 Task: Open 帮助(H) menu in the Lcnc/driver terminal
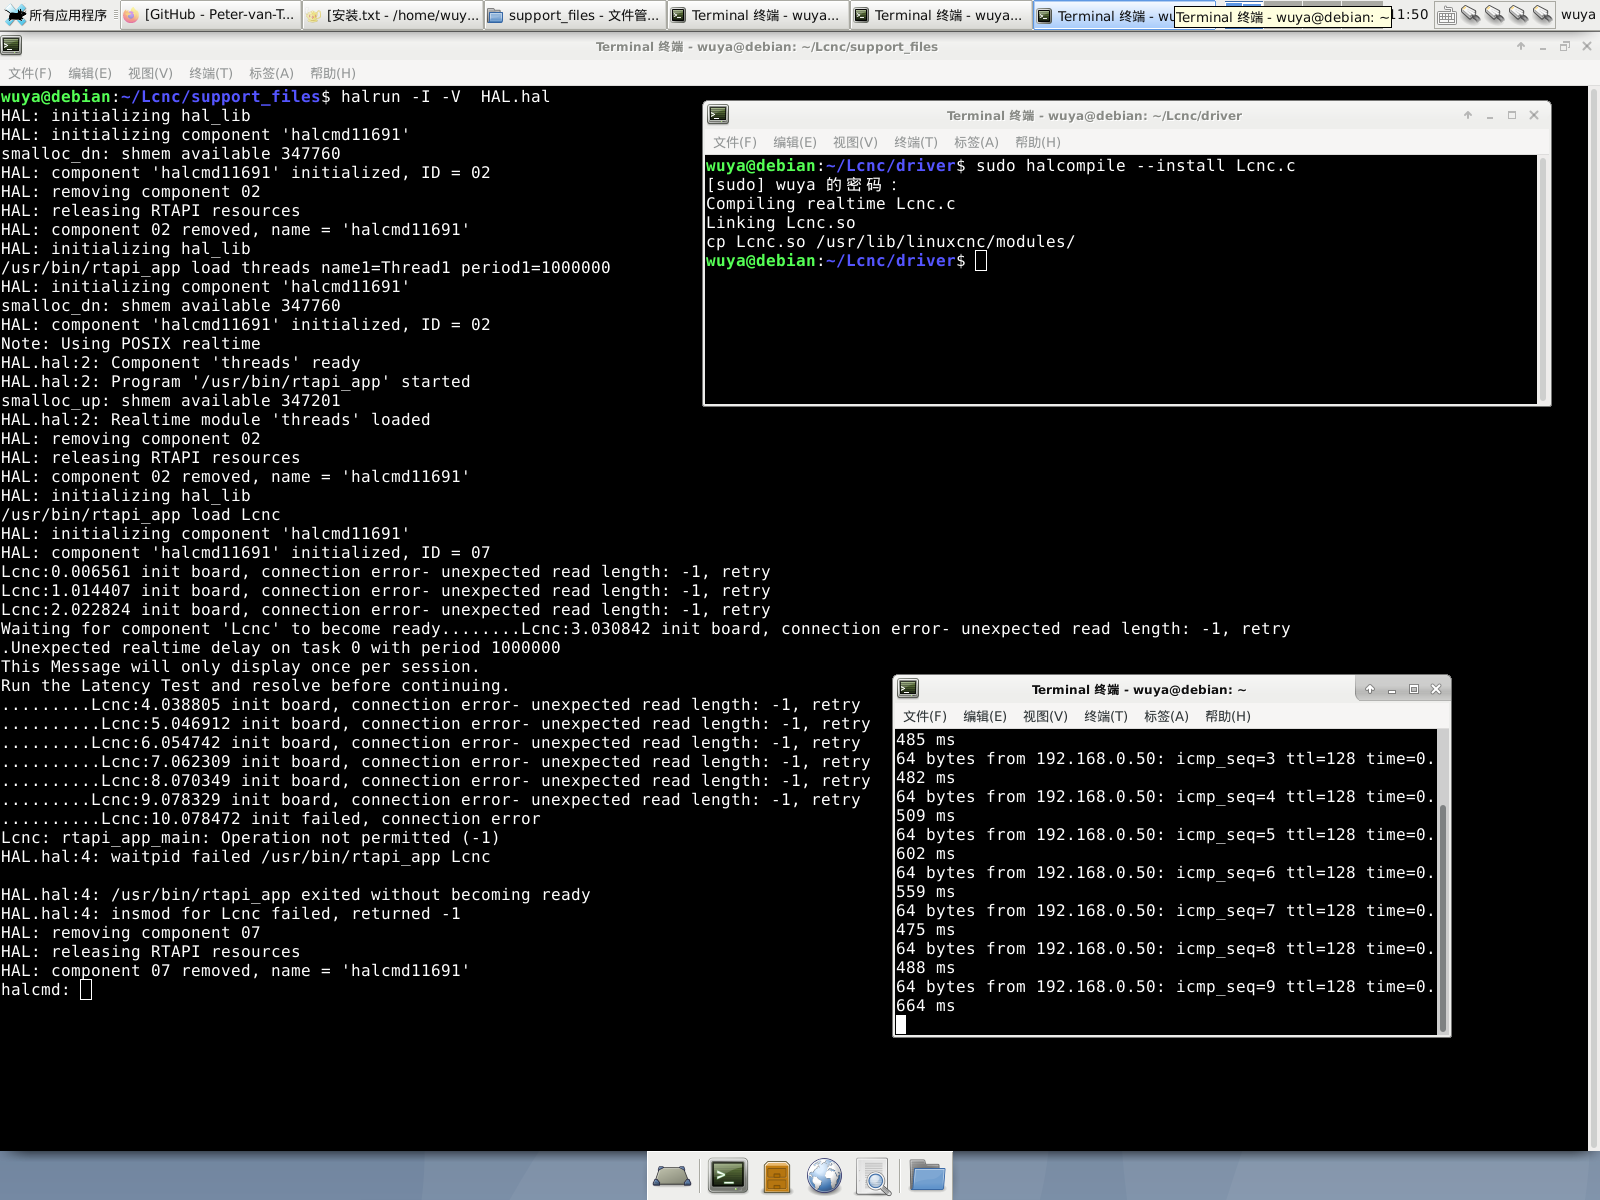pyautogui.click(x=1038, y=142)
